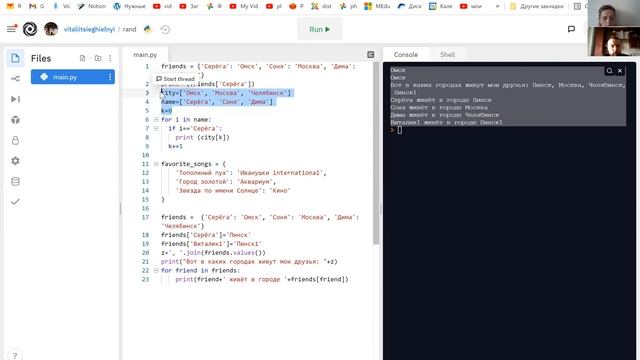Click the Start thread button
The width and height of the screenshot is (640, 360).
click(x=176, y=79)
